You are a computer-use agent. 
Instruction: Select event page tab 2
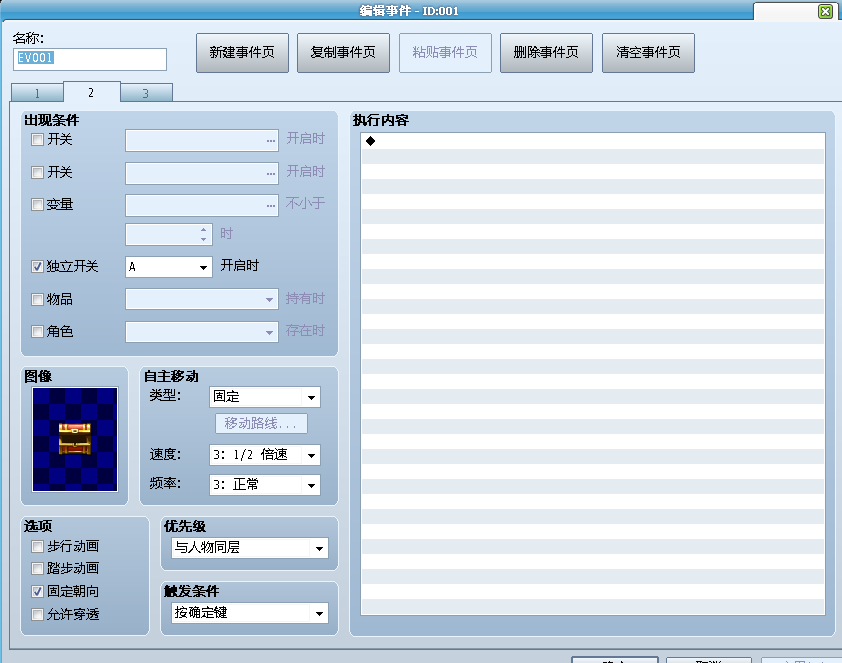coord(91,92)
